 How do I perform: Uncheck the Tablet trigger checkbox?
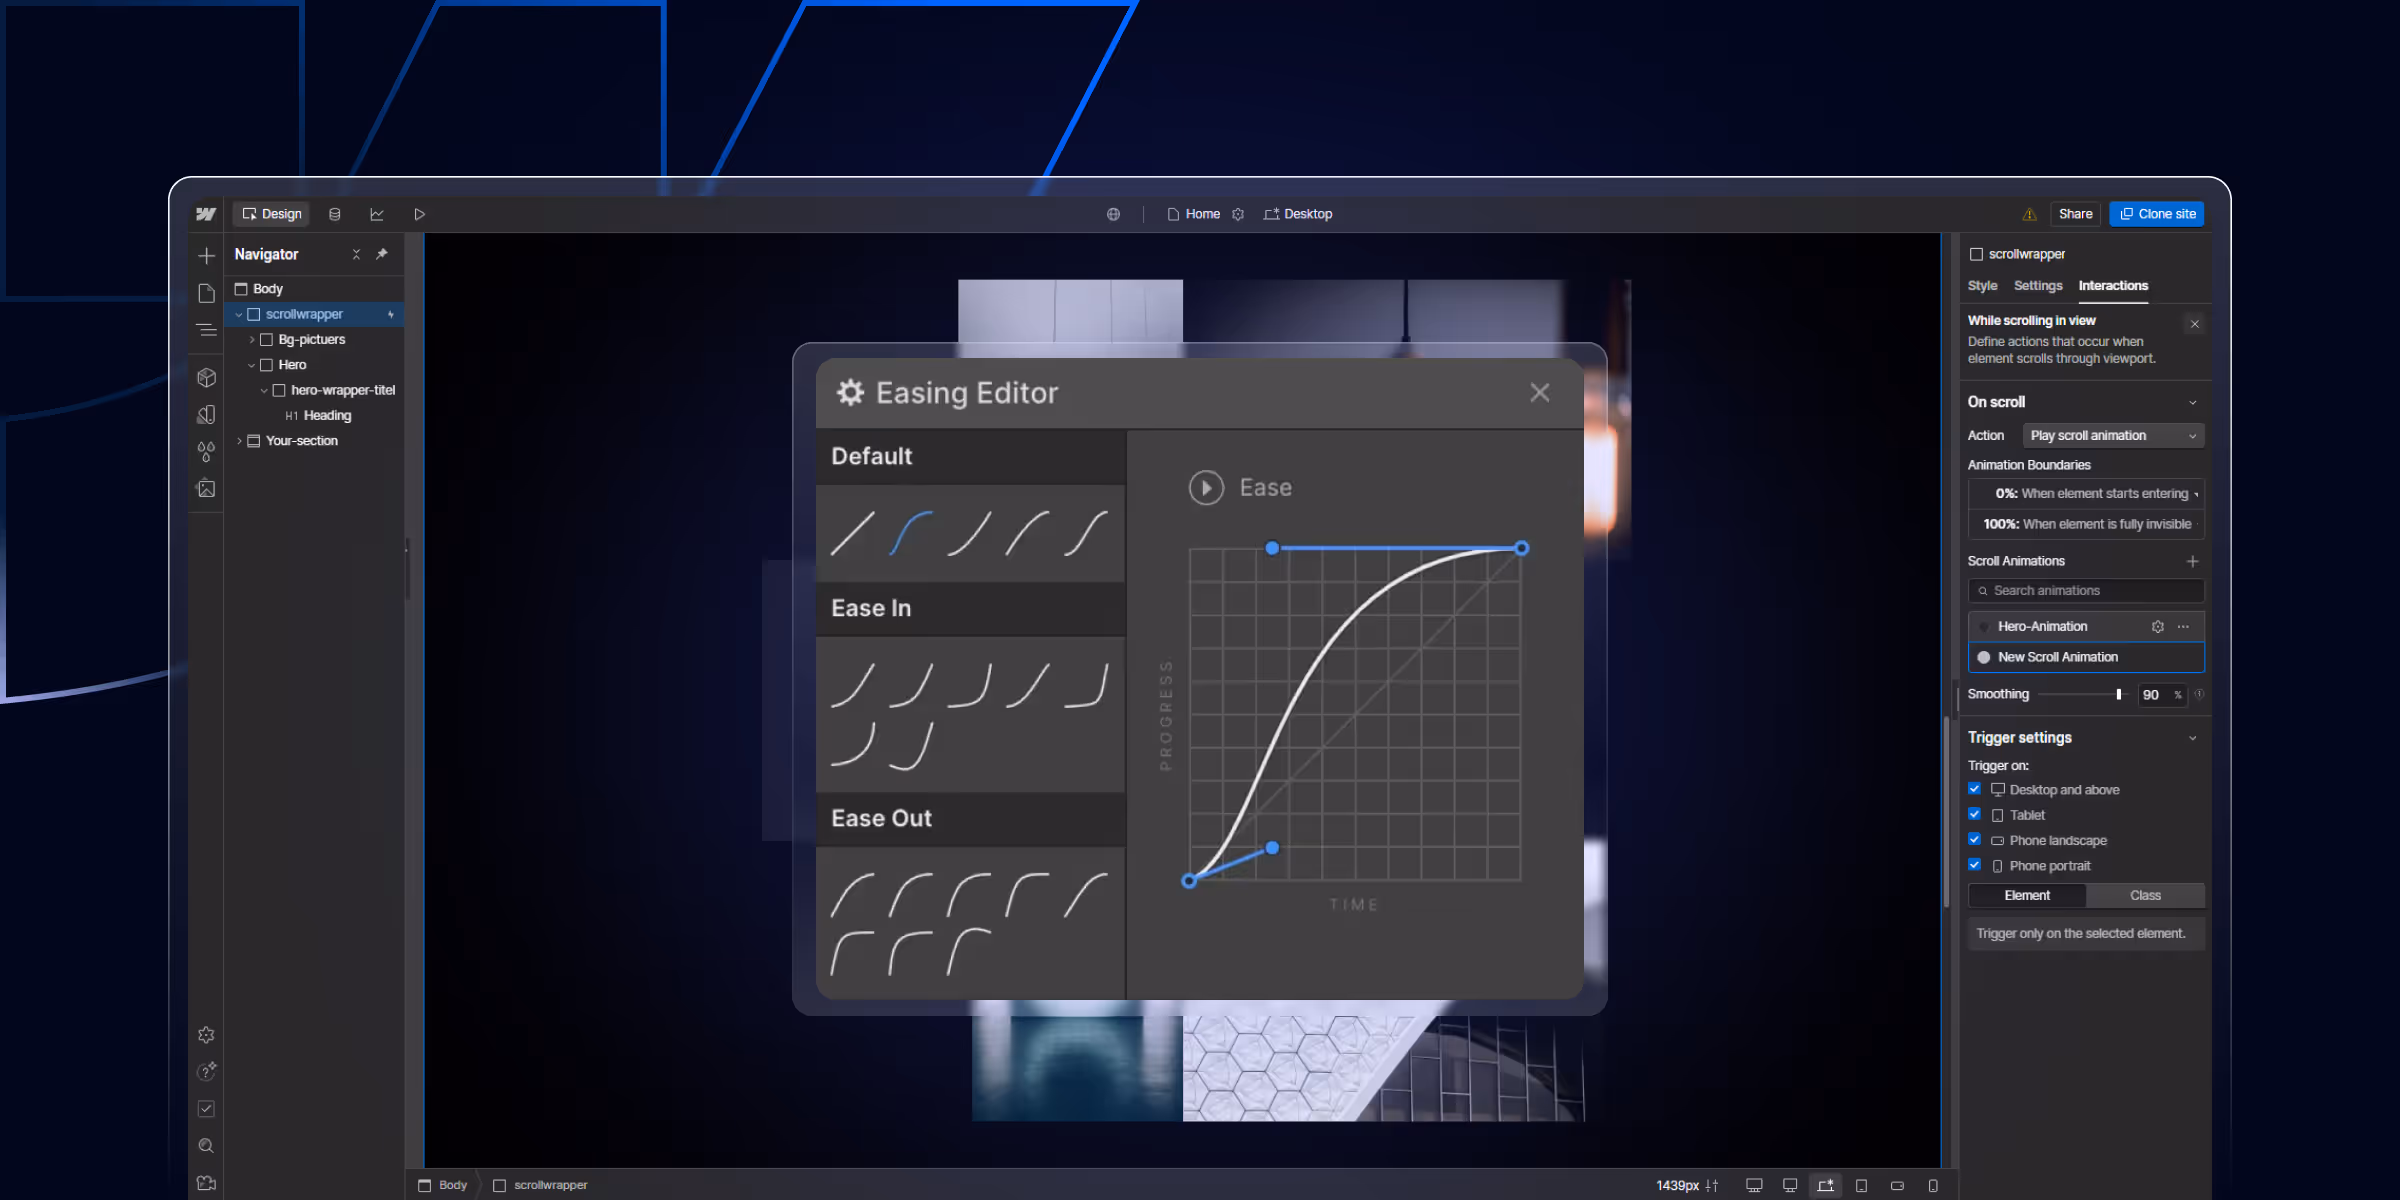pyautogui.click(x=1975, y=814)
